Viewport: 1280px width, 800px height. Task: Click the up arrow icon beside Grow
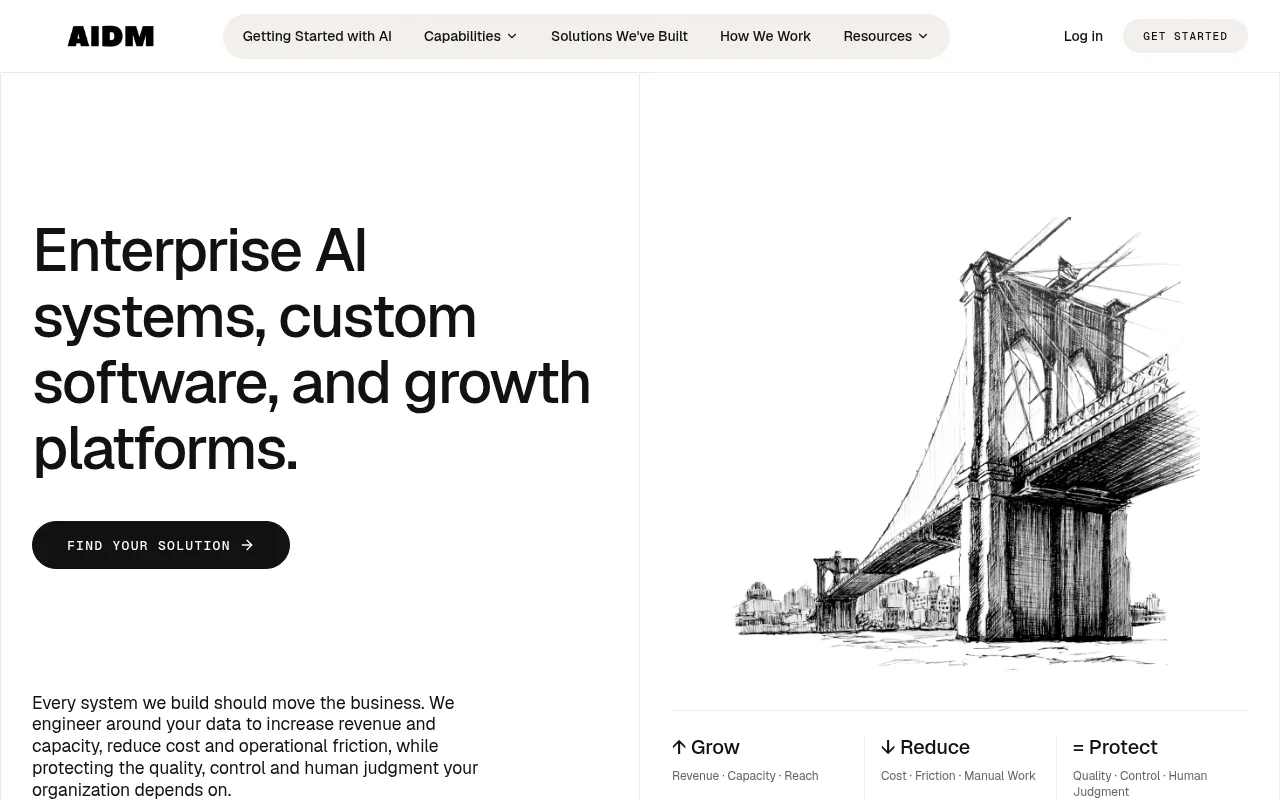point(679,747)
